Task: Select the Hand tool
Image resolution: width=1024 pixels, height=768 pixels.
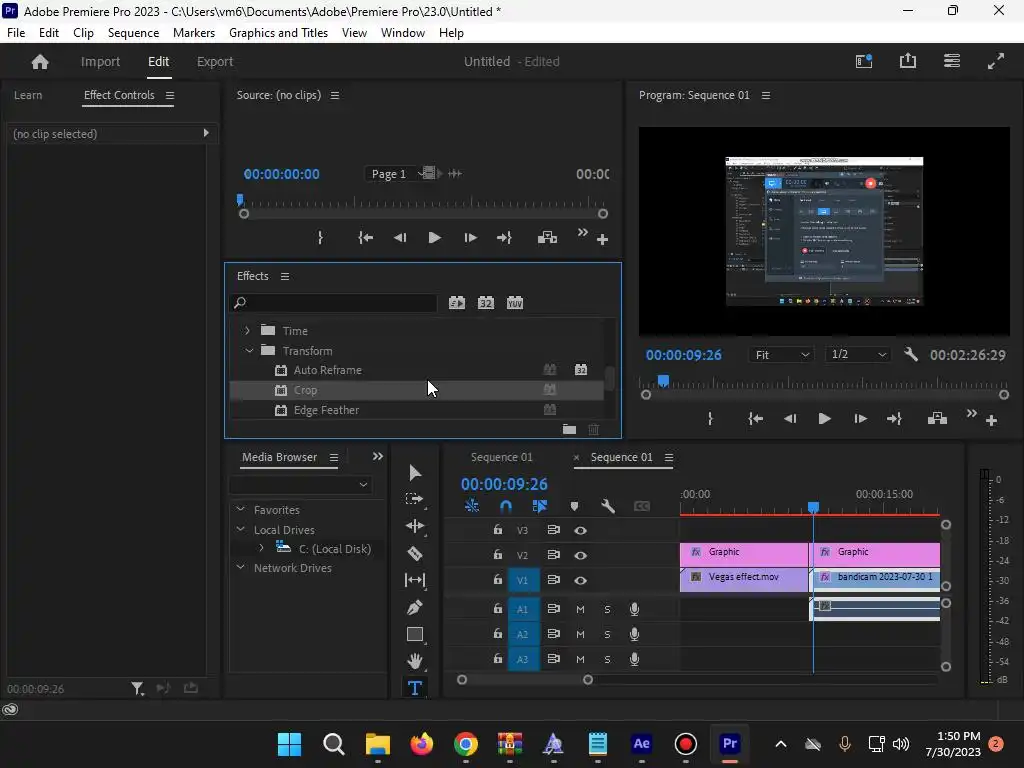Action: 415,661
